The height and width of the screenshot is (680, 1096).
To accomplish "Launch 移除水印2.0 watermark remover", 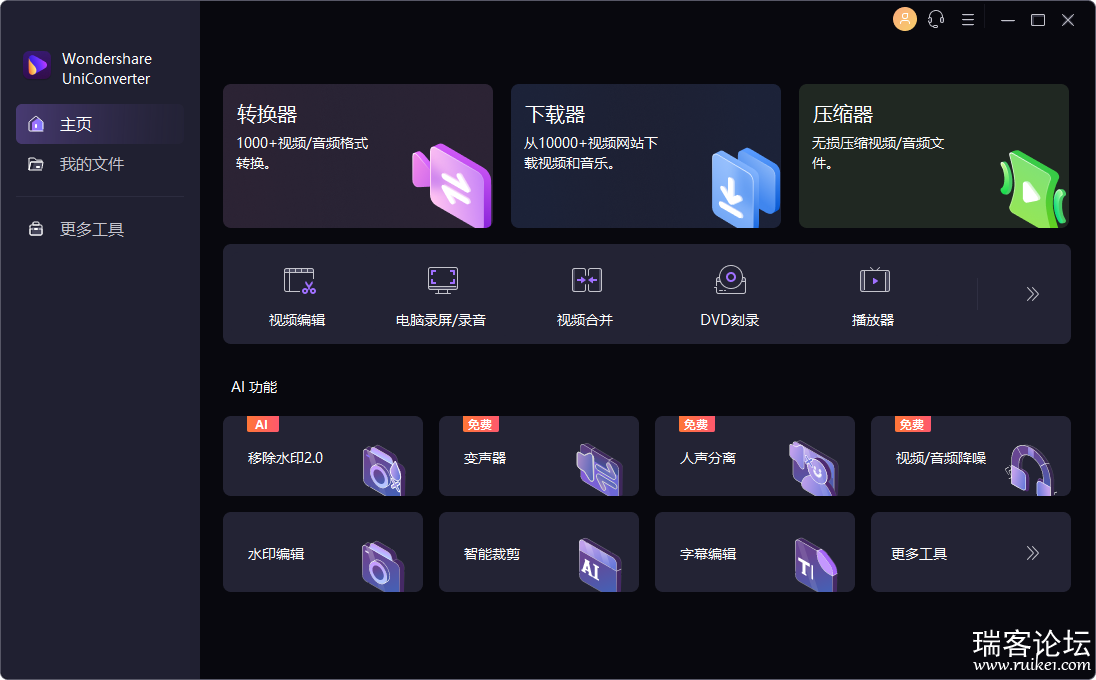I will tap(322, 457).
